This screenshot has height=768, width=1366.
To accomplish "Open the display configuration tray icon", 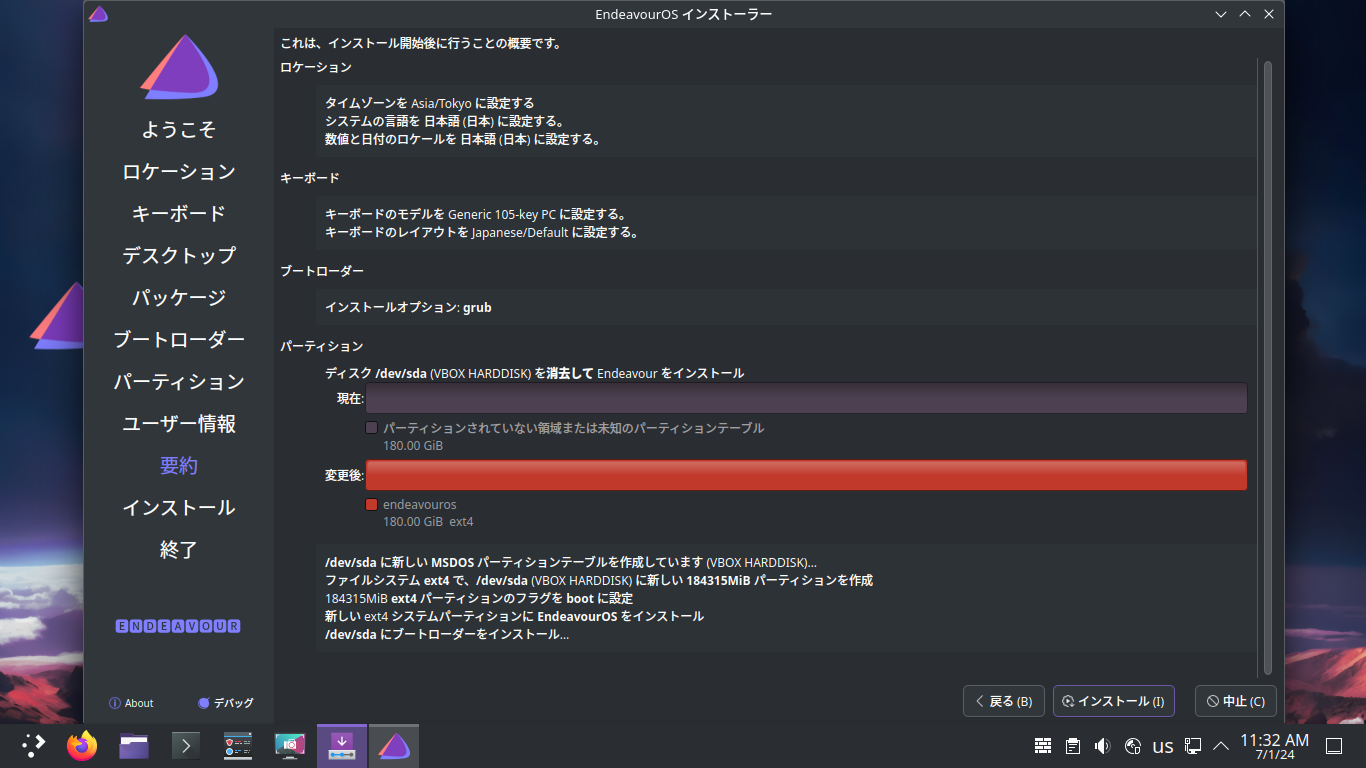I will click(1192, 746).
